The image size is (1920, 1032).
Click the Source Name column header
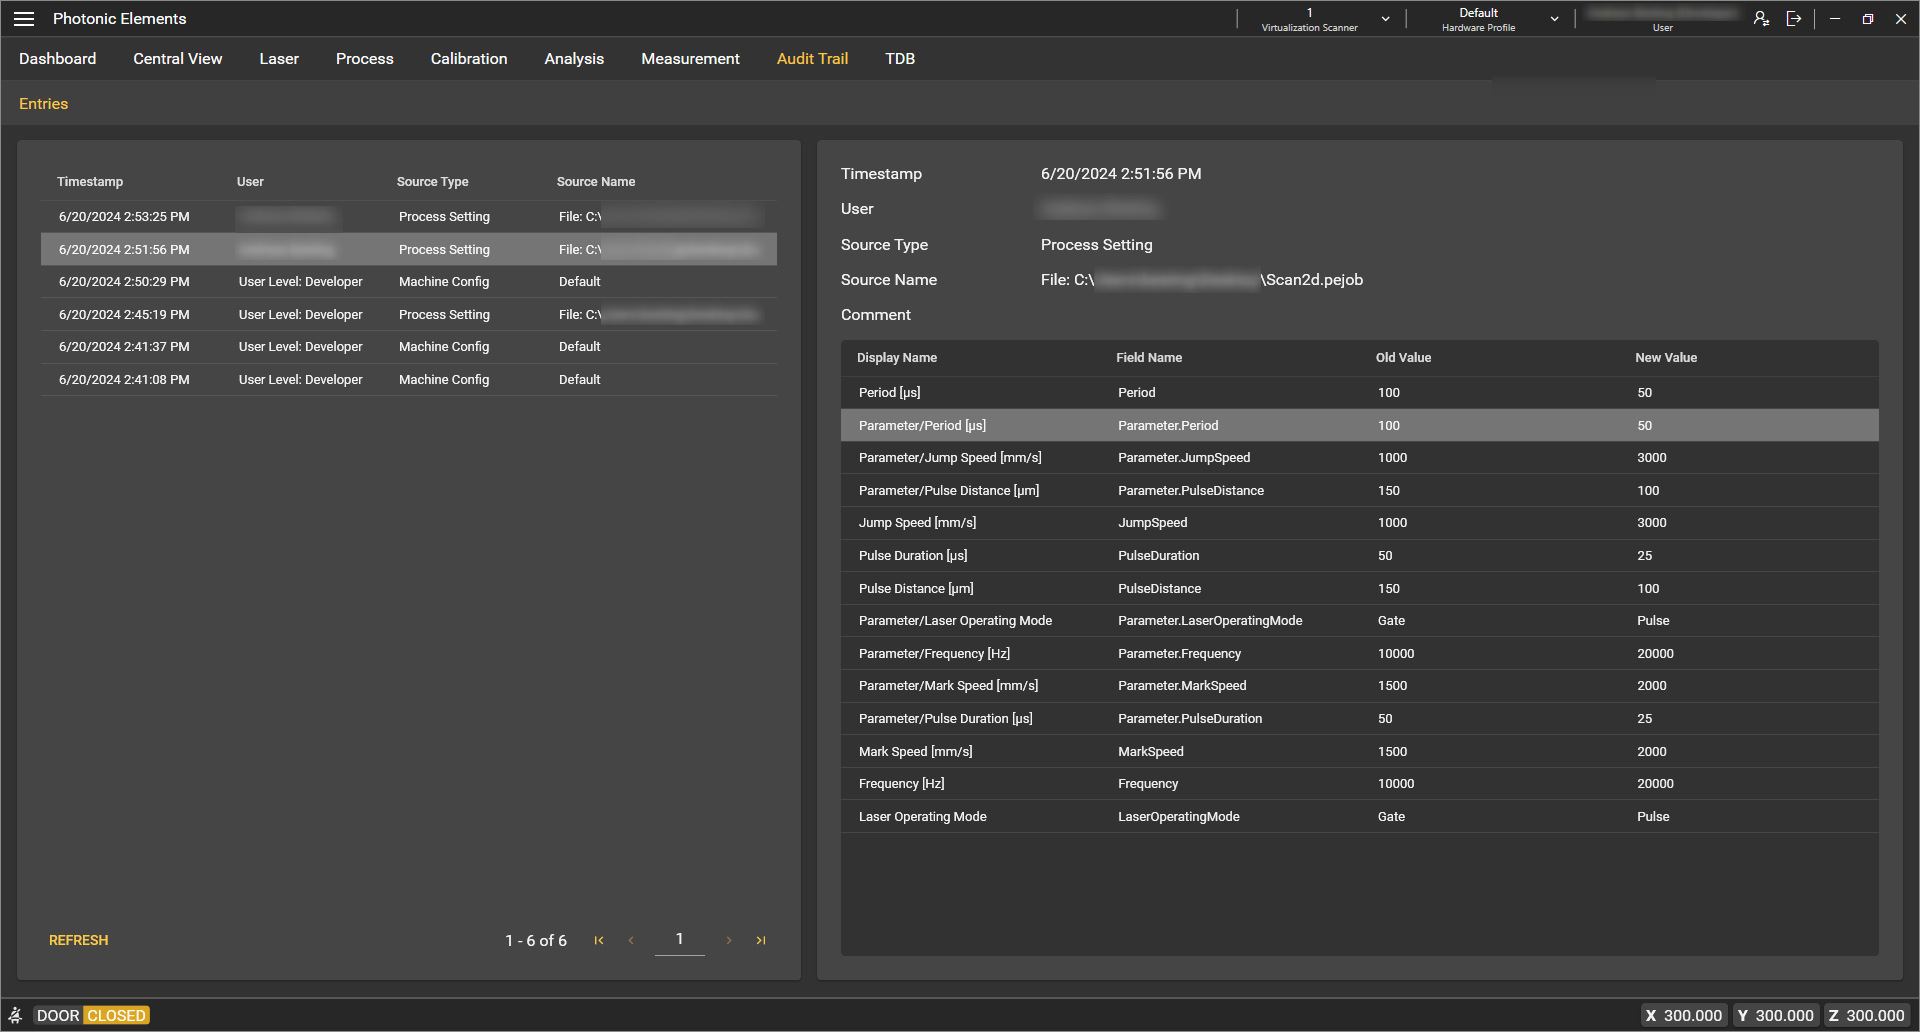point(596,182)
